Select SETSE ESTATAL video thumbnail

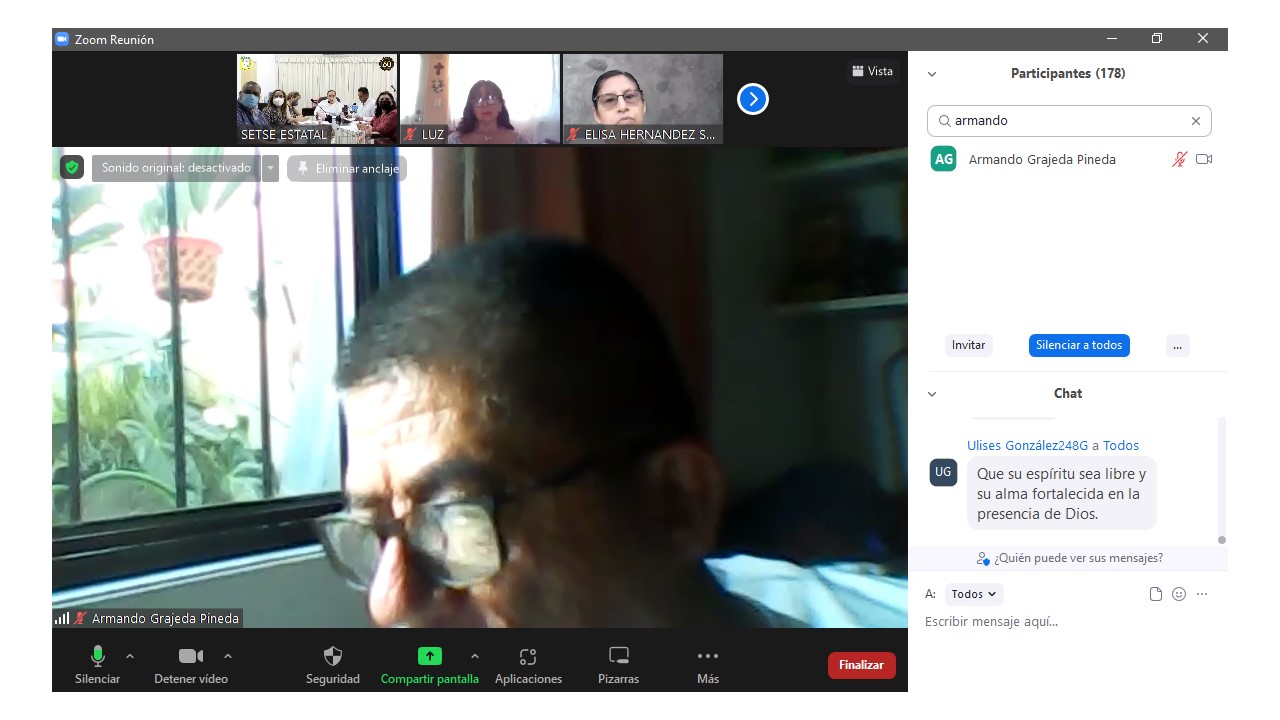coord(317,99)
